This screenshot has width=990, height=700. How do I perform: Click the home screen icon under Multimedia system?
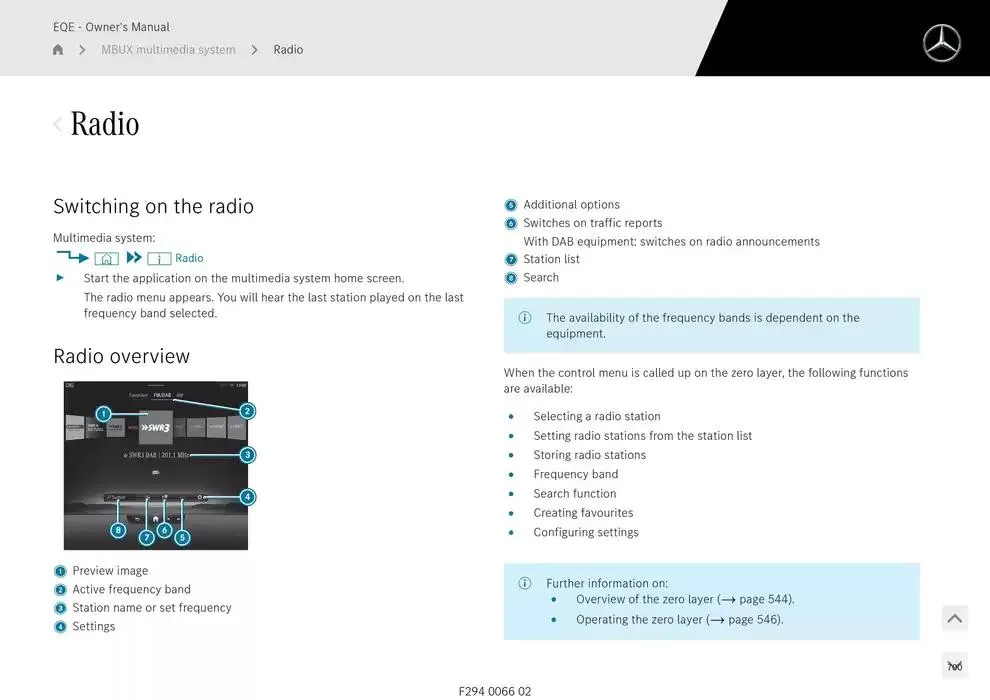tap(106, 258)
